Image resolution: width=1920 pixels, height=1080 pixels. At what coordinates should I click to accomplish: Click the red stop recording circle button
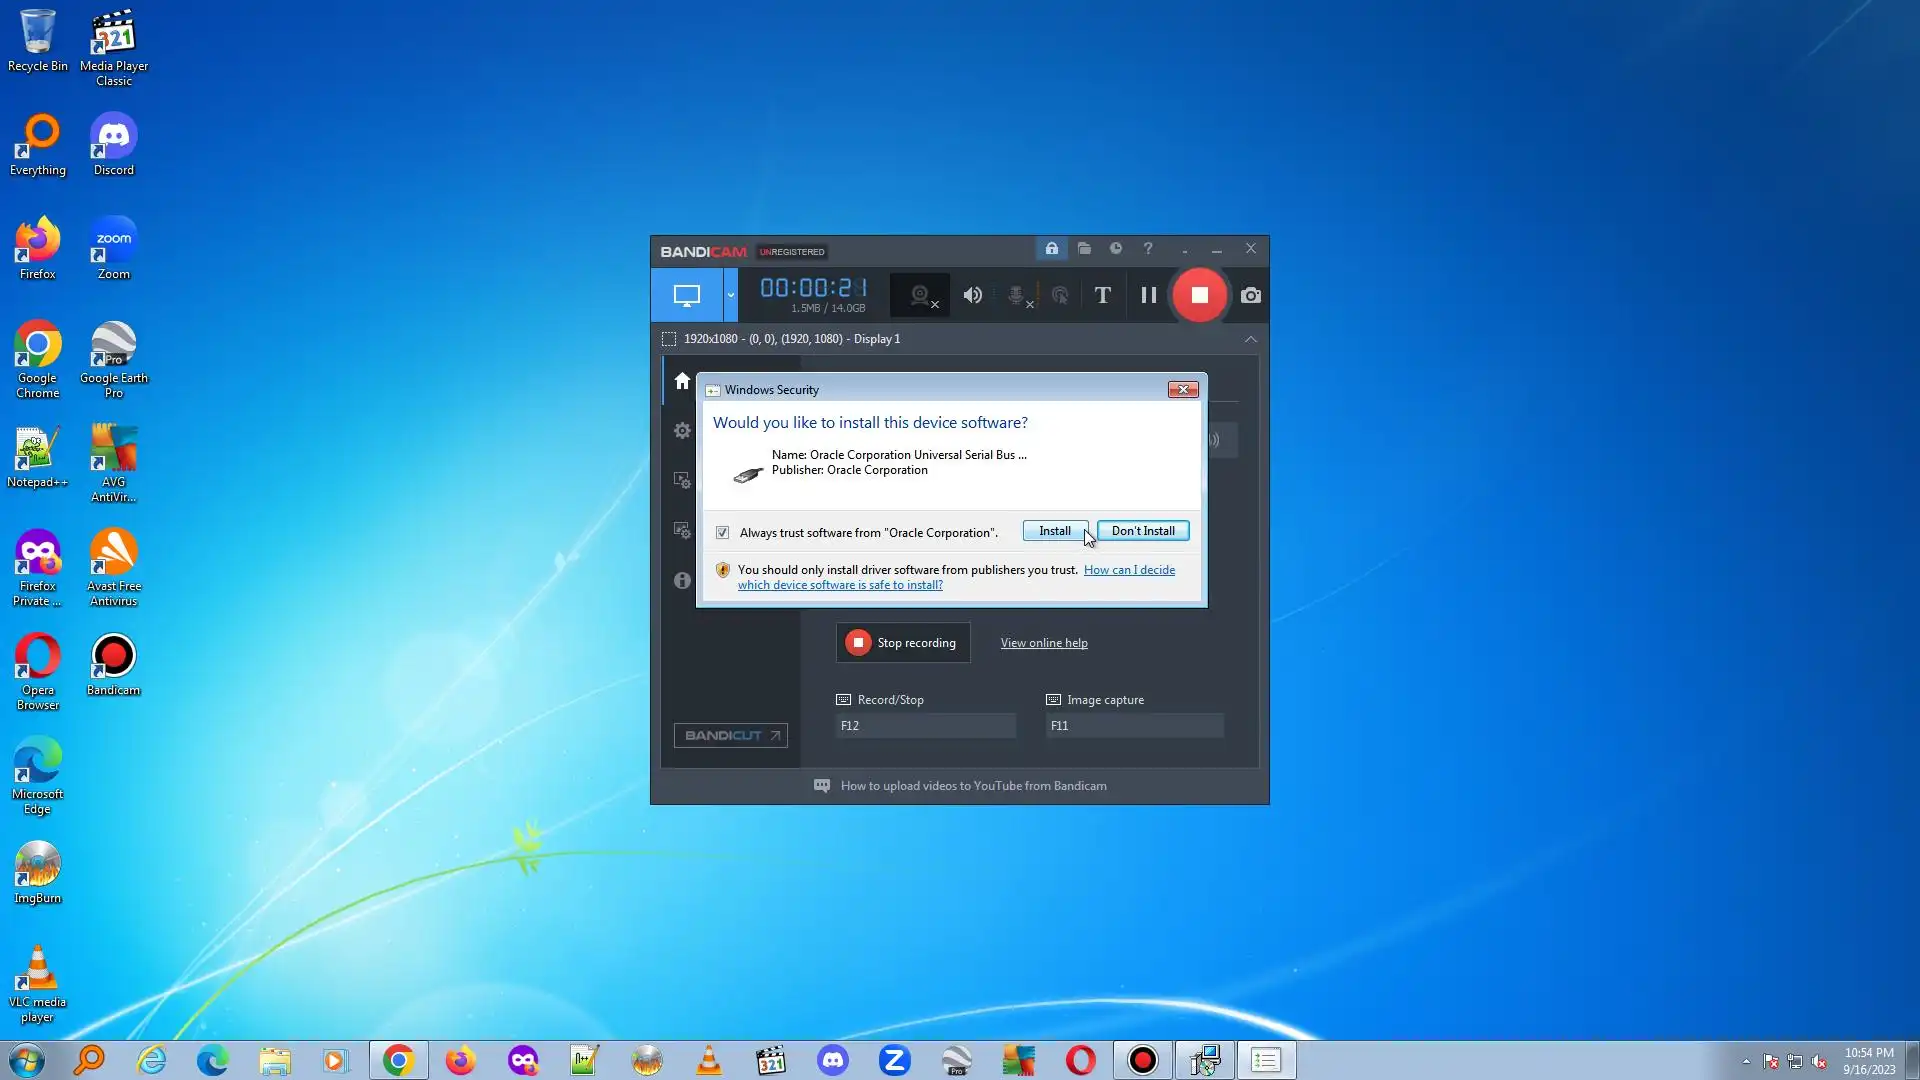tap(1199, 295)
